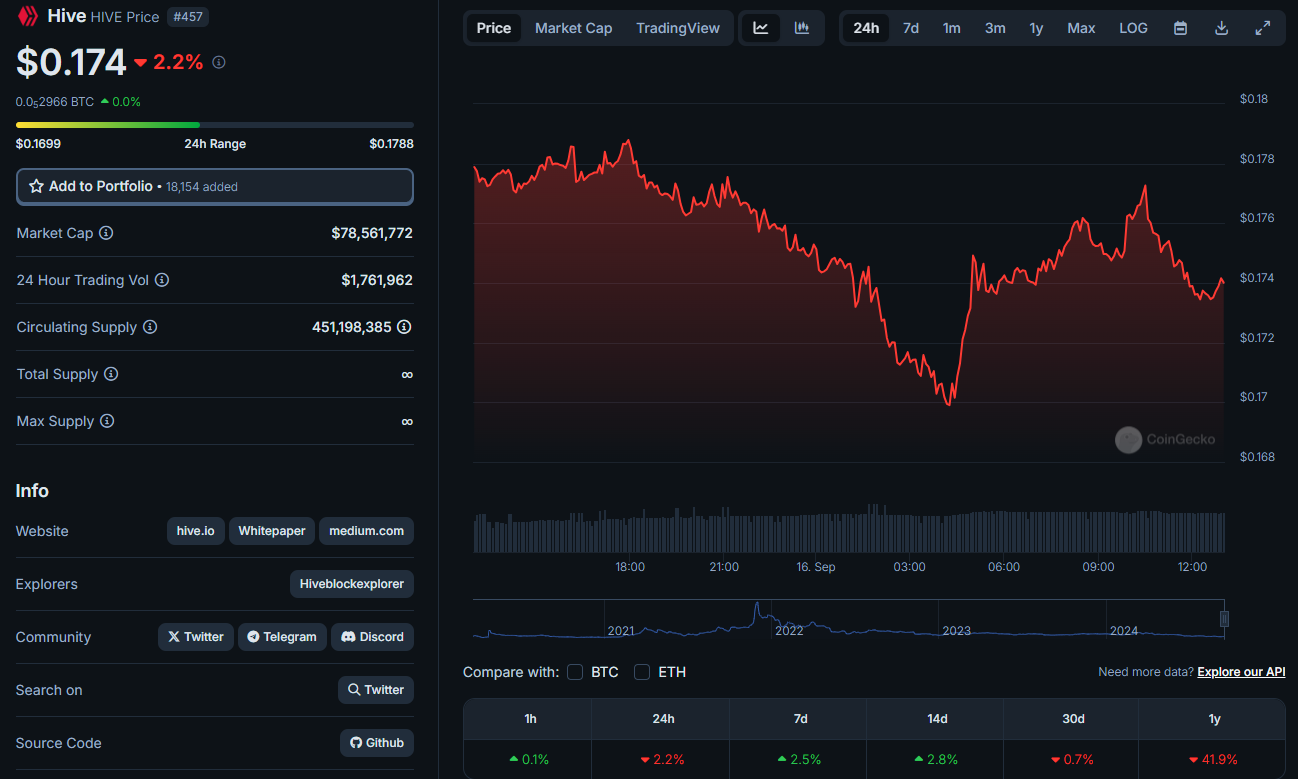
Task: Switch to candlestick chart view icon
Action: coord(802,28)
